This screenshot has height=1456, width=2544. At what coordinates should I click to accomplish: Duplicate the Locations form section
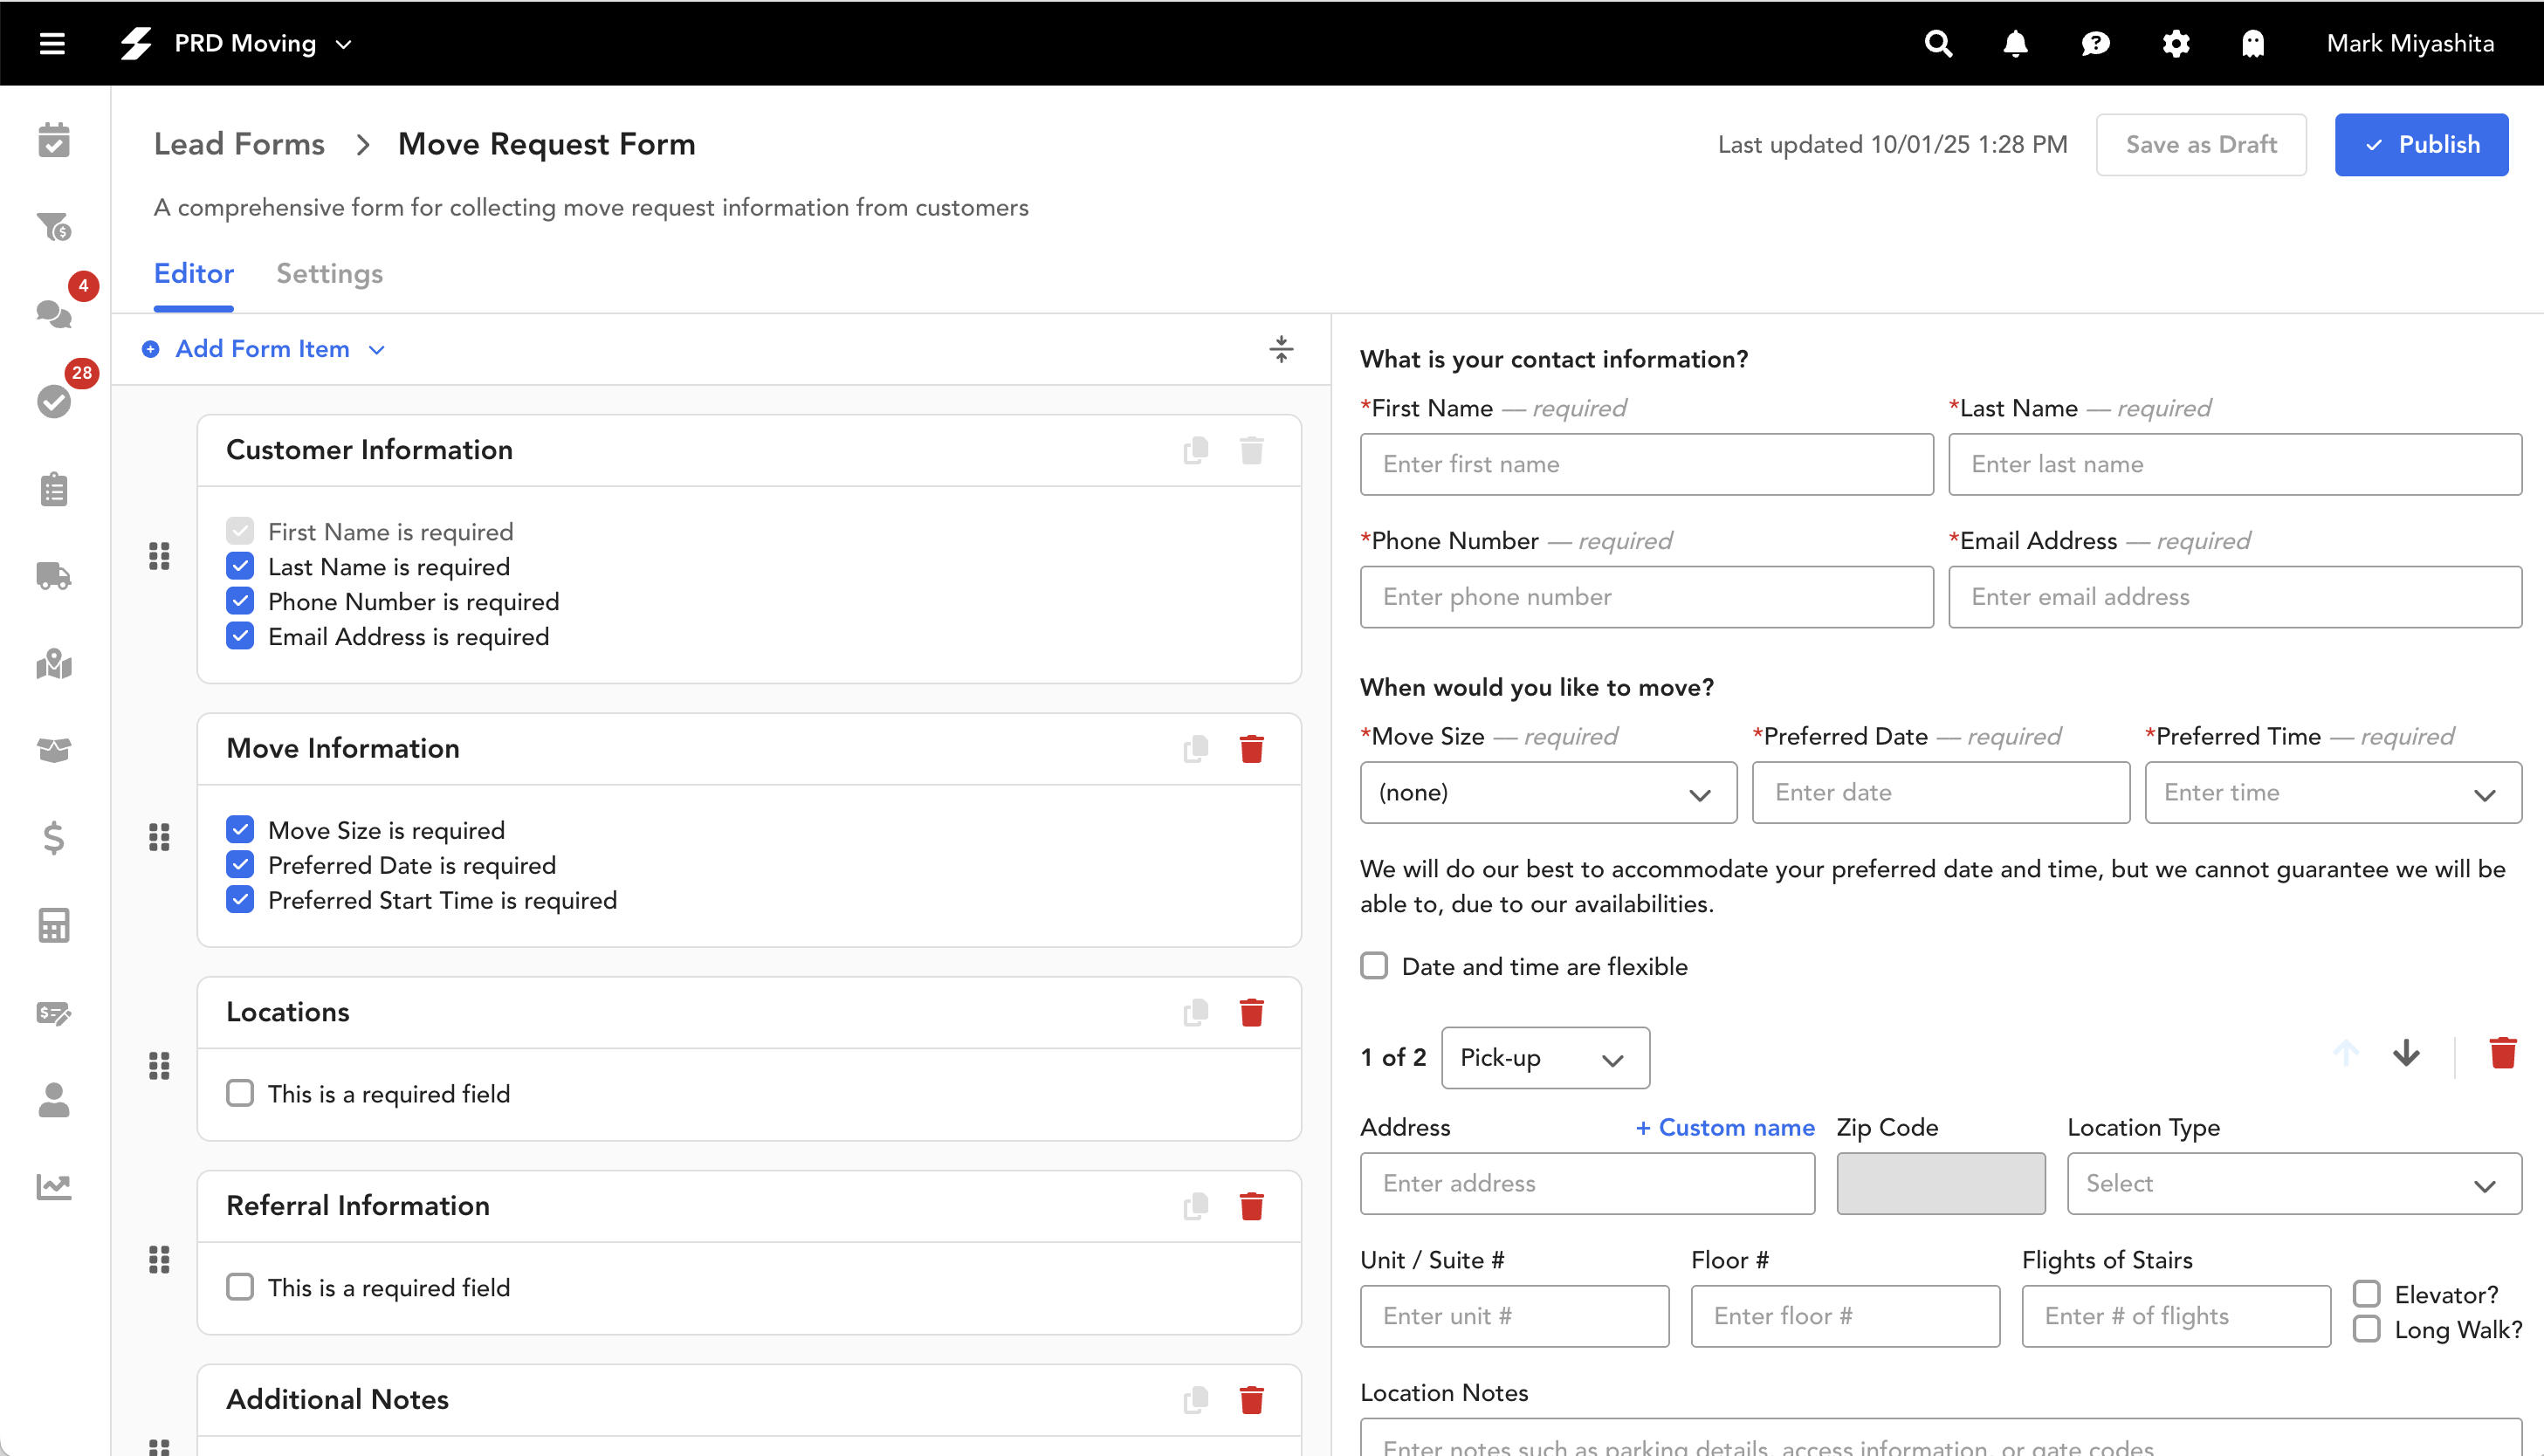1195,1012
